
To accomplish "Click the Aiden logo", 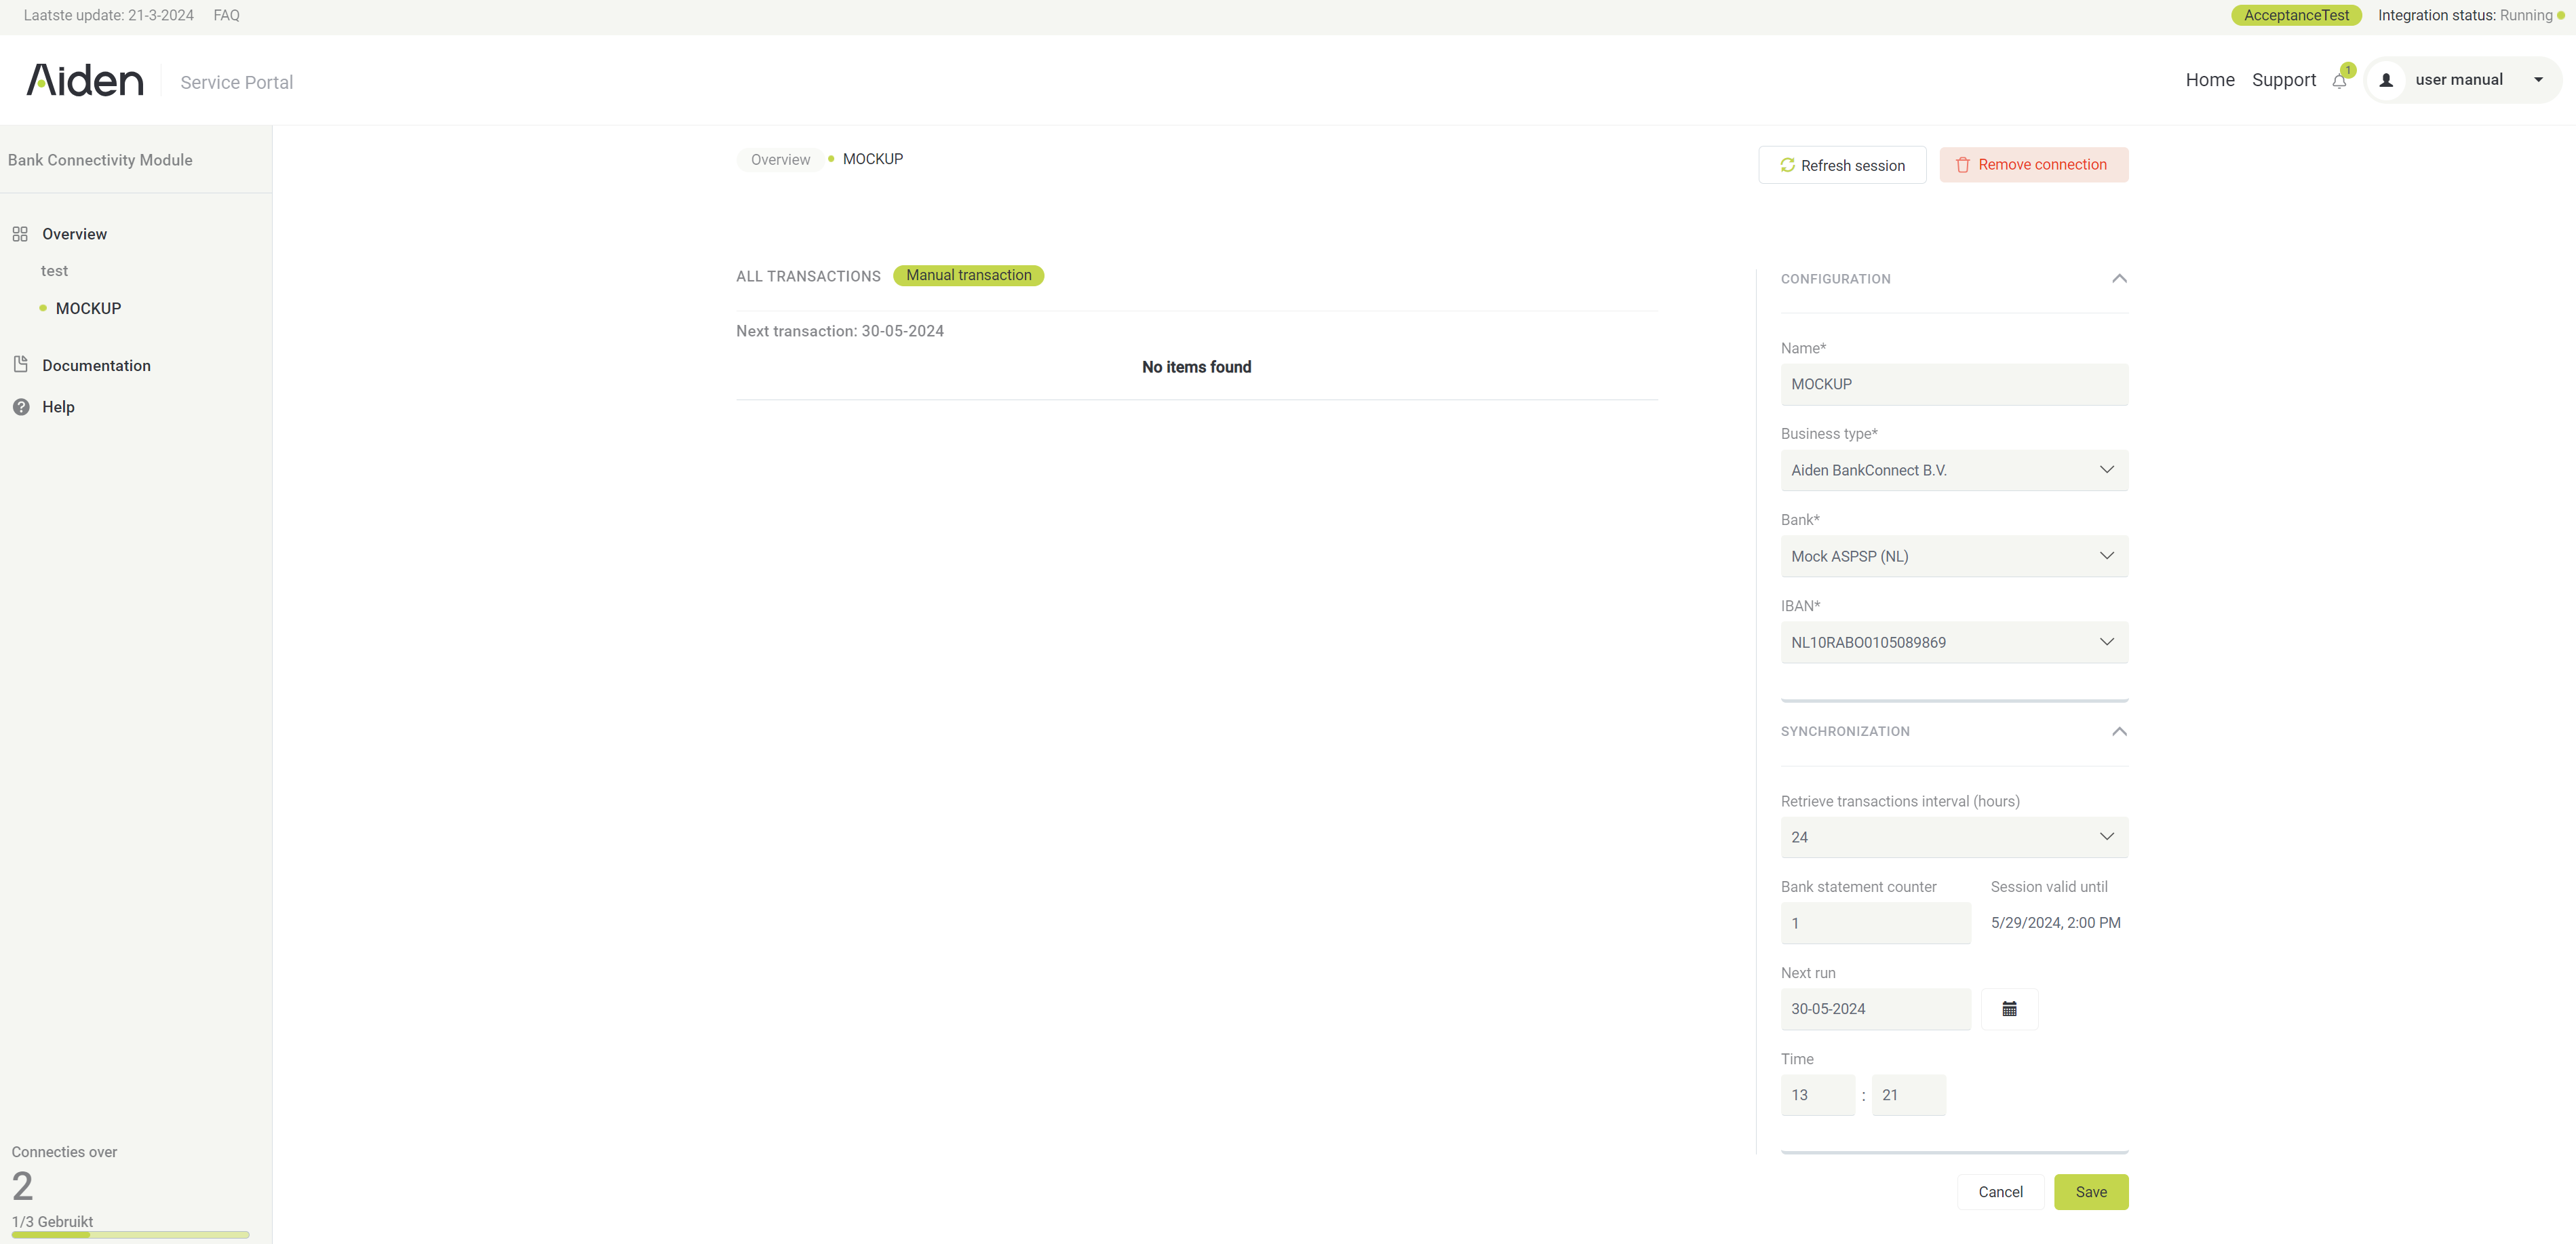I will 85,80.
